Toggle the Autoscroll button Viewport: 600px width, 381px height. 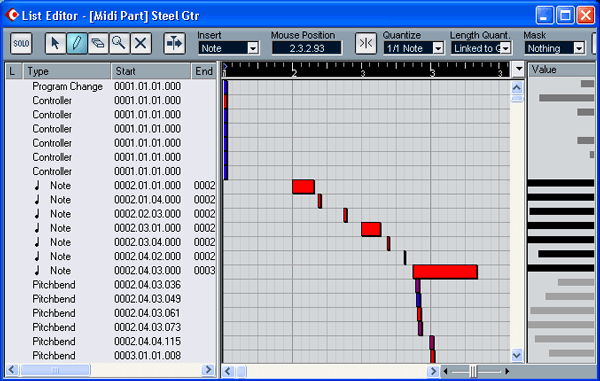click(174, 43)
